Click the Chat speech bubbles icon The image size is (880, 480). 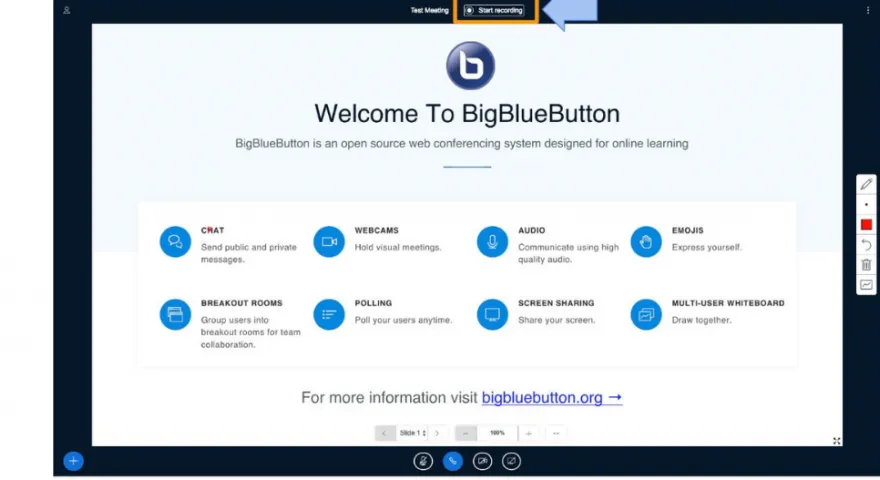(175, 241)
